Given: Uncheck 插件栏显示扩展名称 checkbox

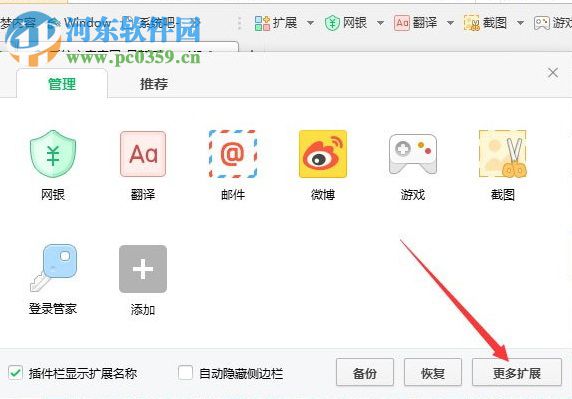Looking at the screenshot, I should click(x=16, y=373).
